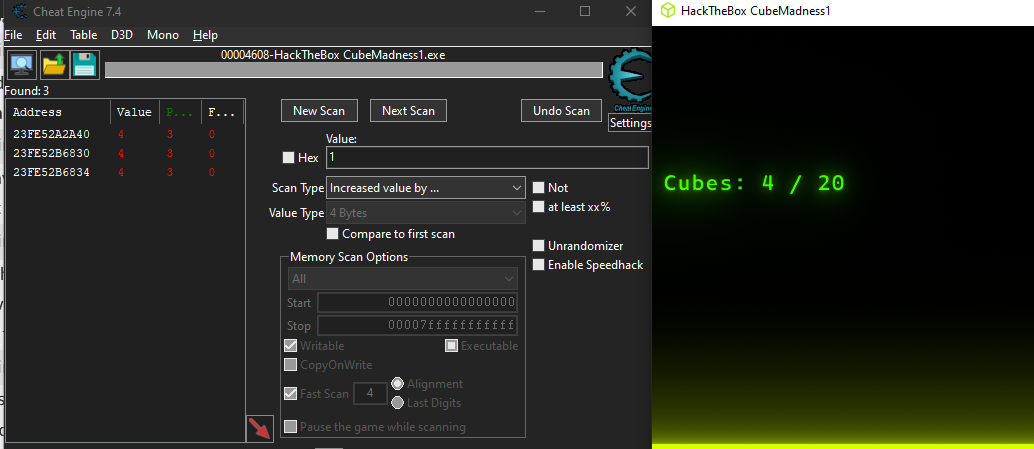Screen dimensions: 1034x449
Task: Click the First column header
Action: [x=222, y=112]
